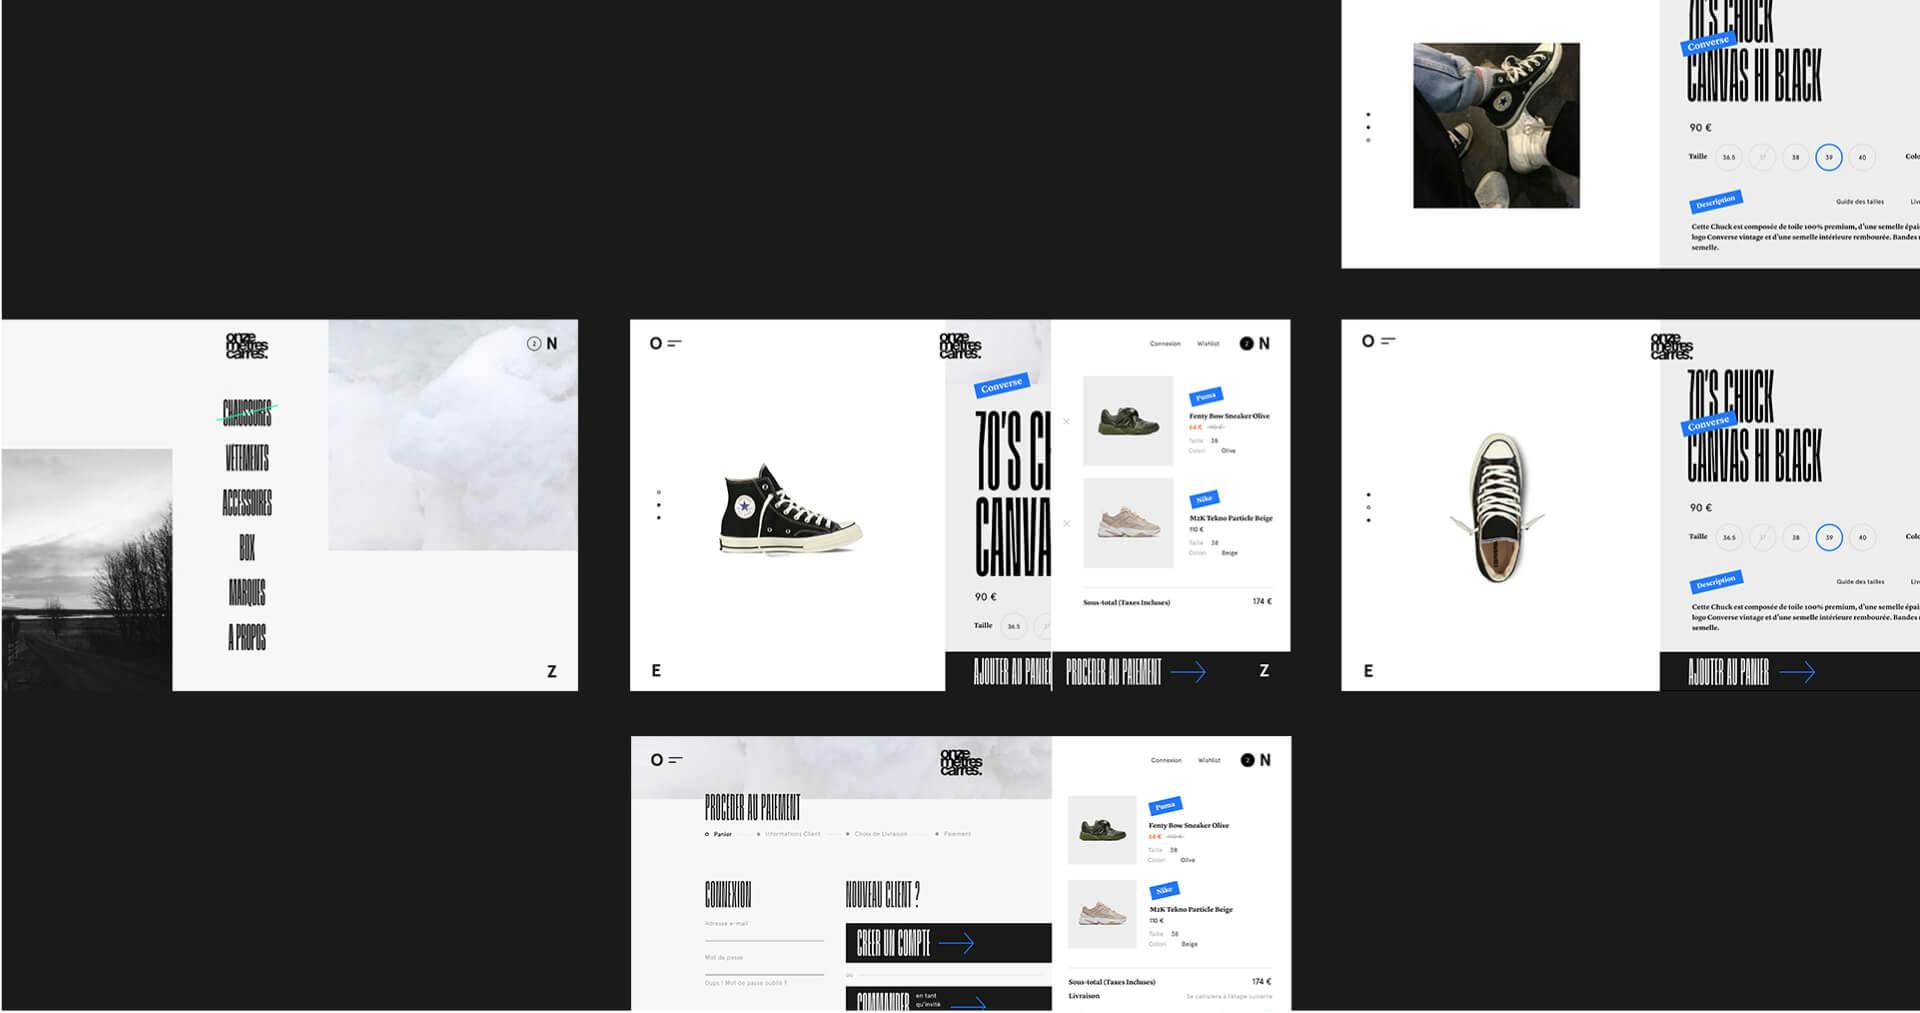Go to Informations Client checkout step
Screen dimensions: 1920x1013
[x=789, y=834]
